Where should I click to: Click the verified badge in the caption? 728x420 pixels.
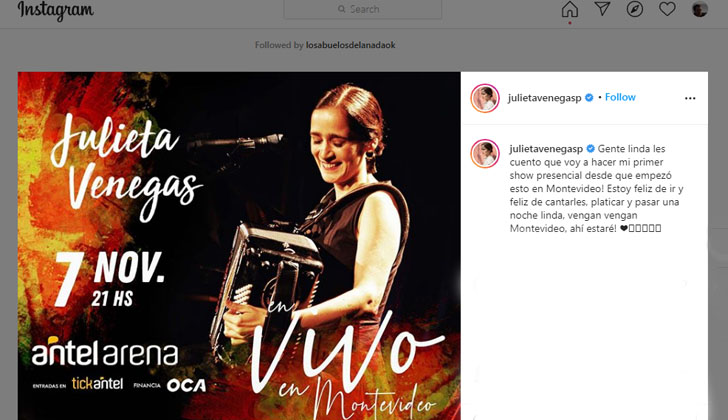coord(591,149)
